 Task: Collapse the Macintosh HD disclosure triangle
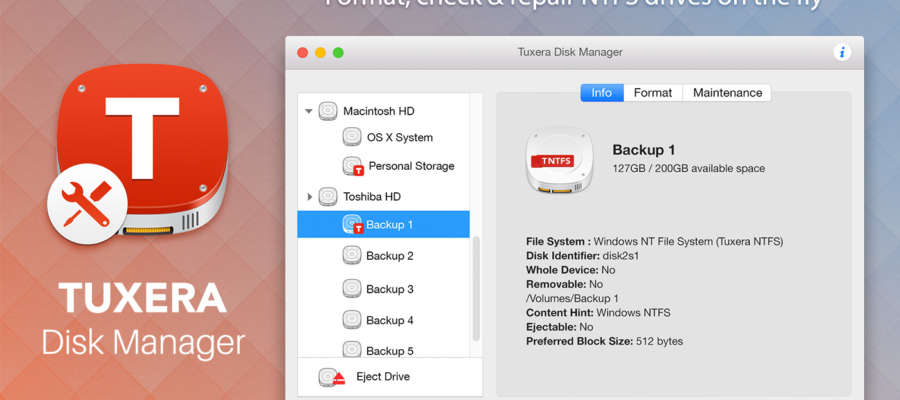click(309, 111)
